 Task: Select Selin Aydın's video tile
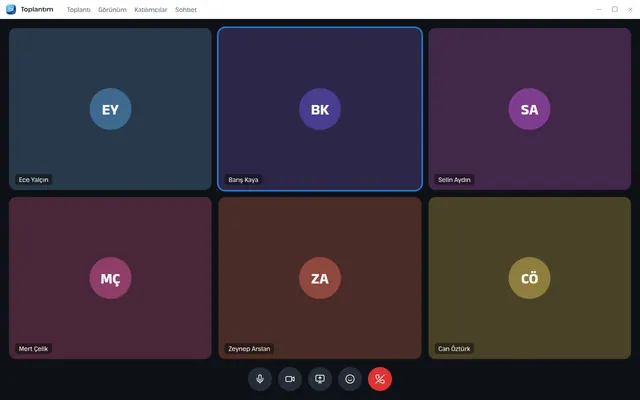click(529, 109)
